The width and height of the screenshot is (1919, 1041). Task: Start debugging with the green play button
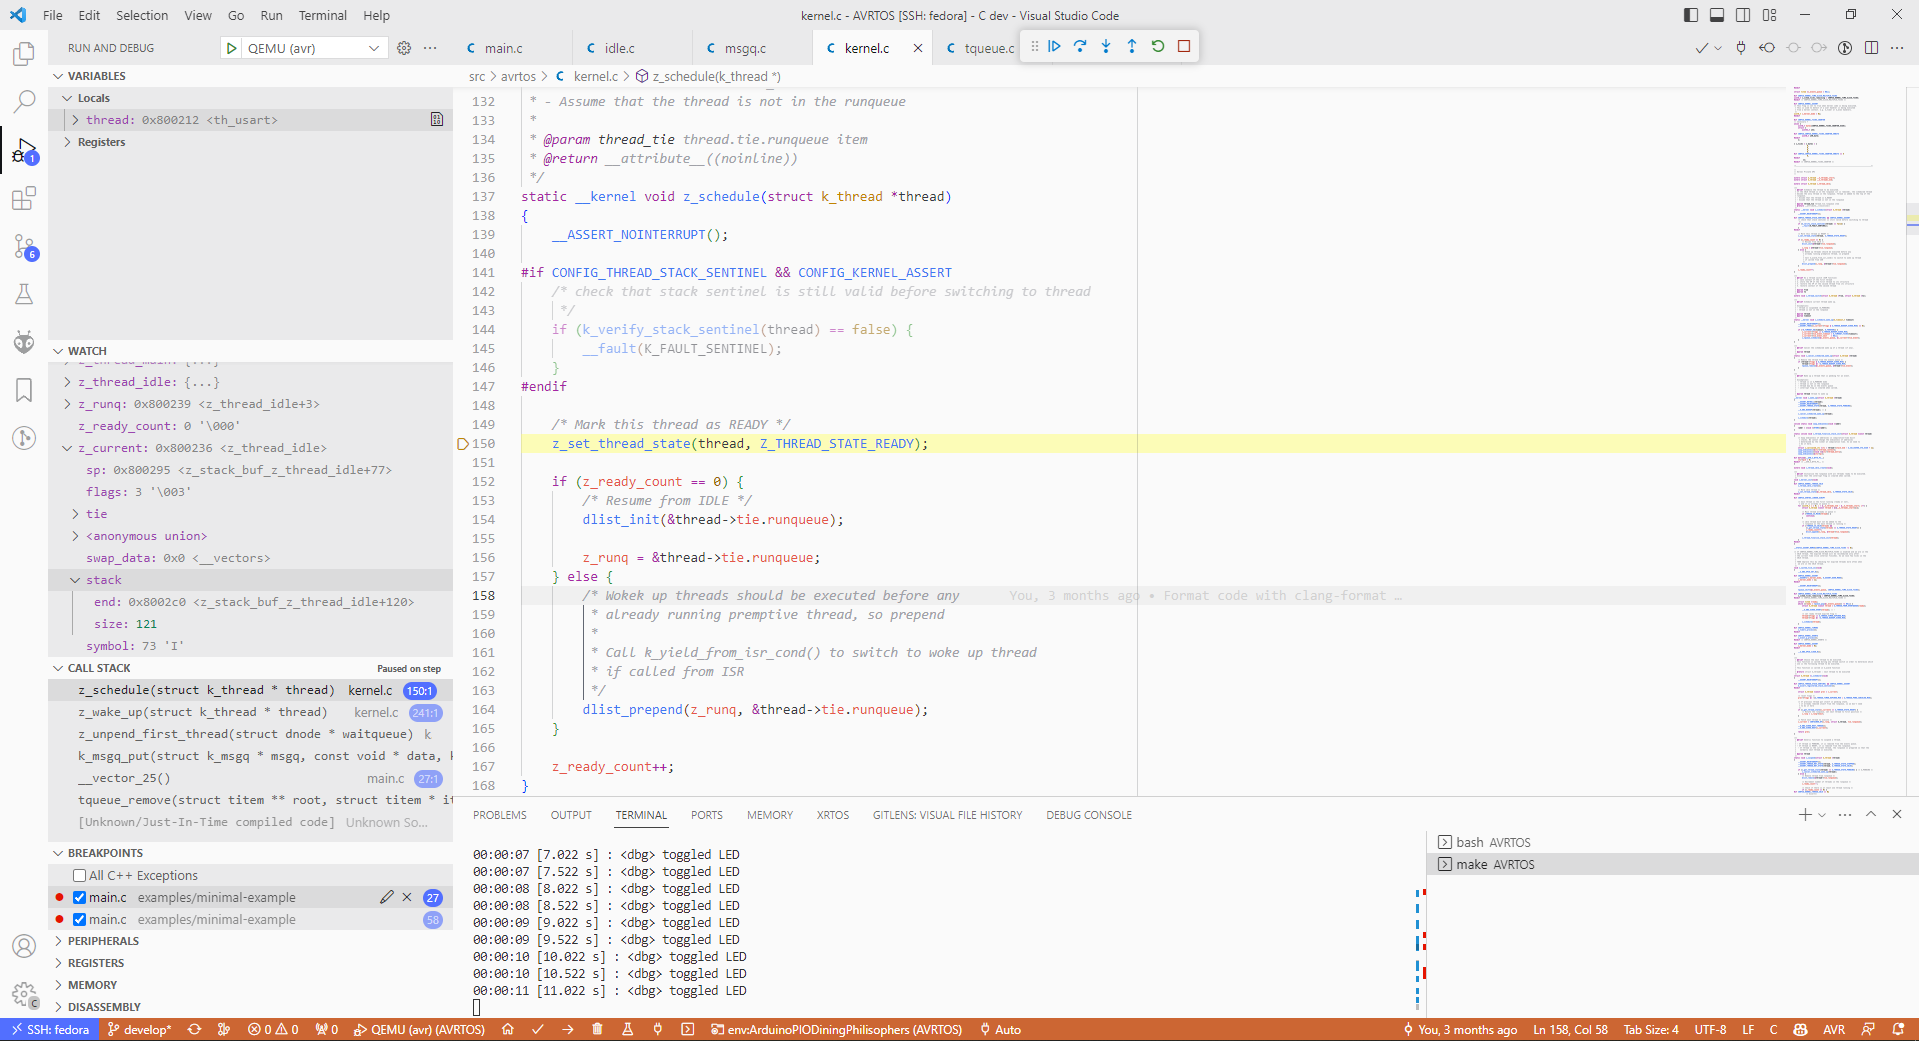click(232, 48)
